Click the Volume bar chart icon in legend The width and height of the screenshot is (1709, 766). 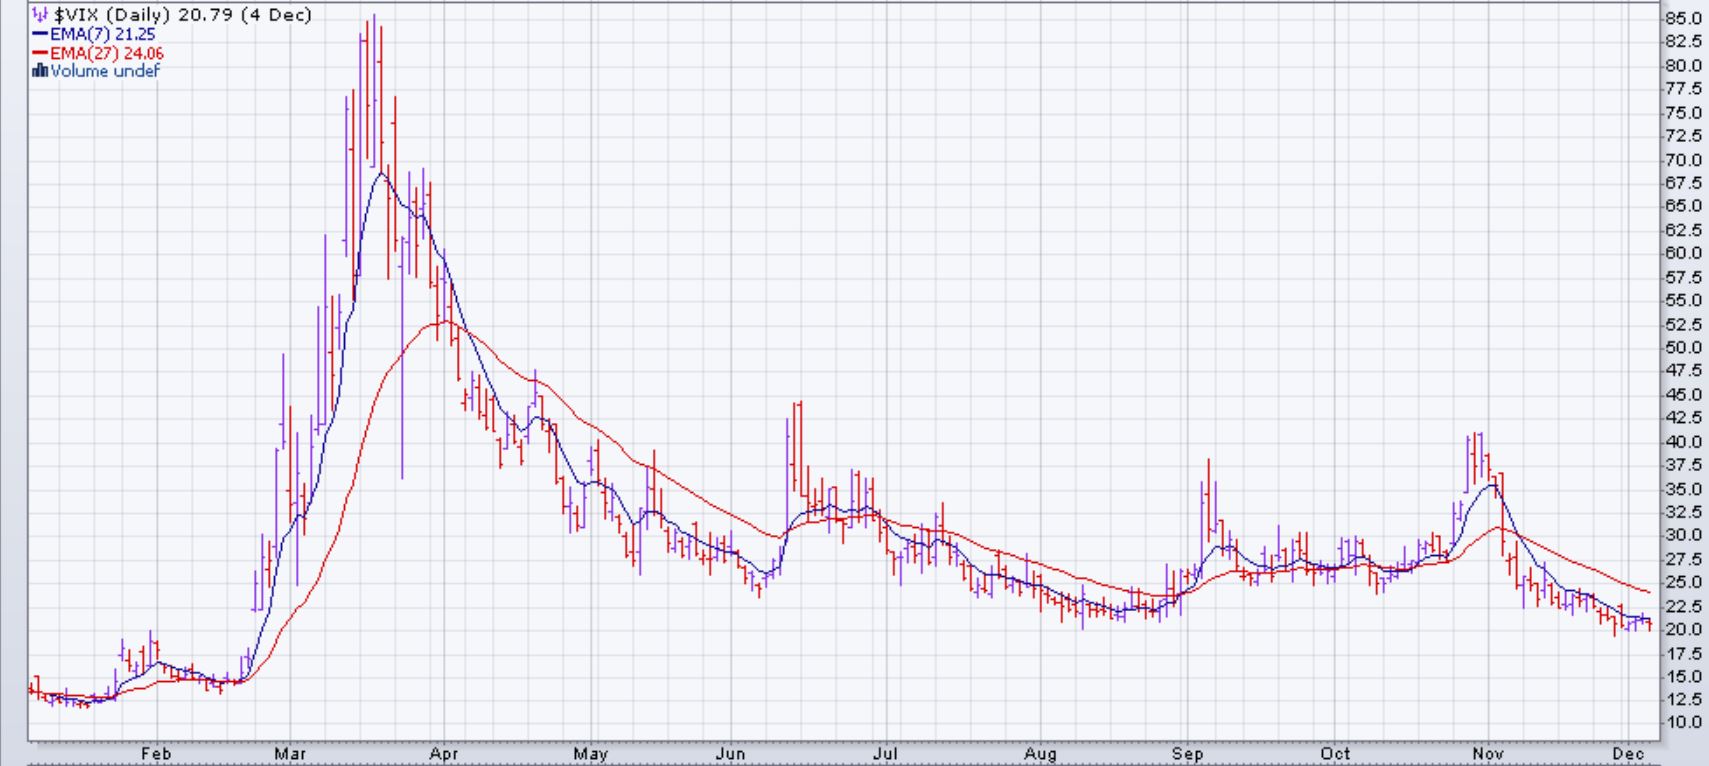point(40,71)
